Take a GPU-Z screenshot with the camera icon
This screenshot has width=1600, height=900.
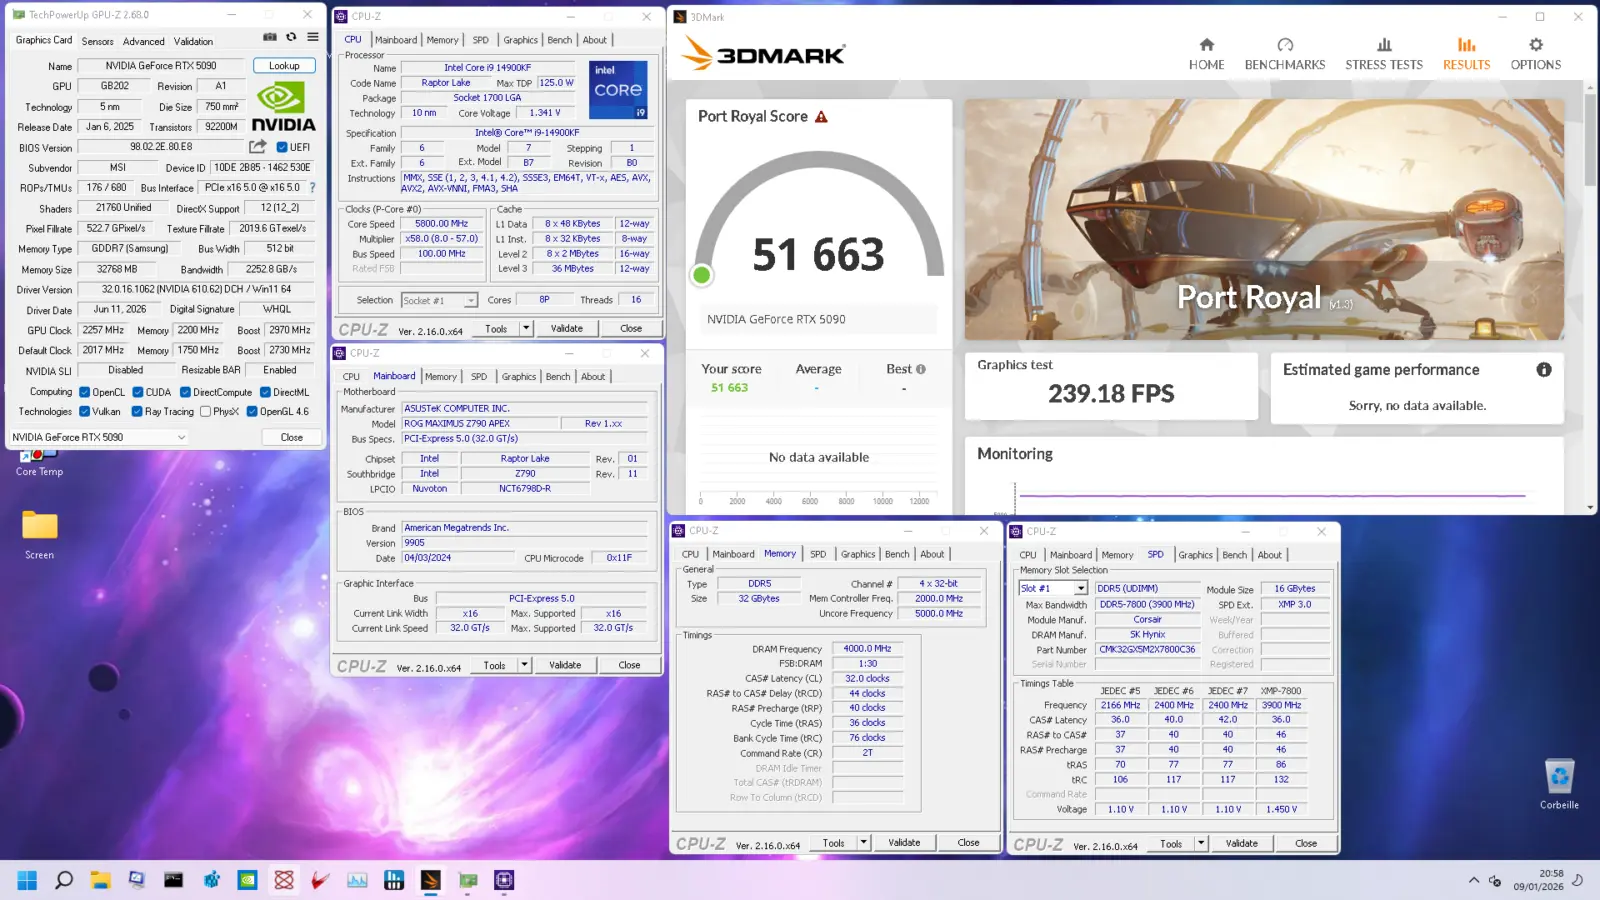tap(269, 37)
